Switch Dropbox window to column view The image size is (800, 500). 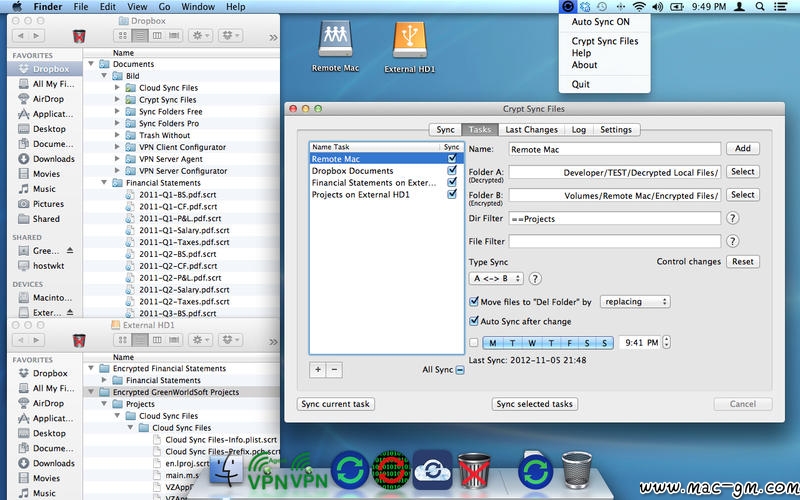157,36
